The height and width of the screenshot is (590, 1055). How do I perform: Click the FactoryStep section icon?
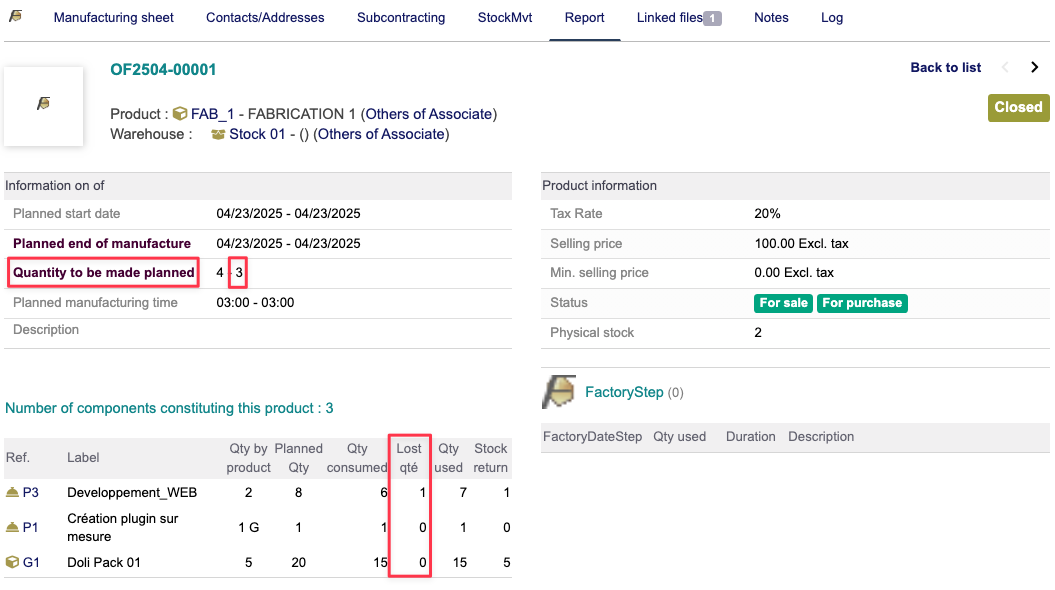(559, 392)
